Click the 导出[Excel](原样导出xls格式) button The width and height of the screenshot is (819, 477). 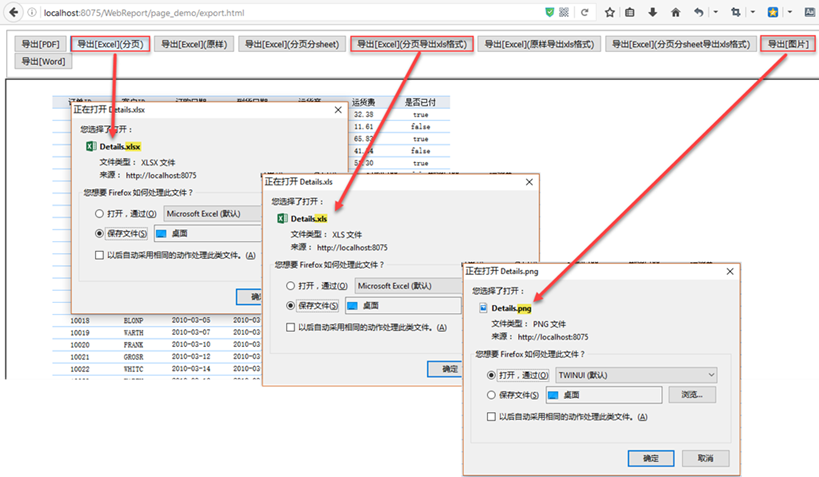539,44
